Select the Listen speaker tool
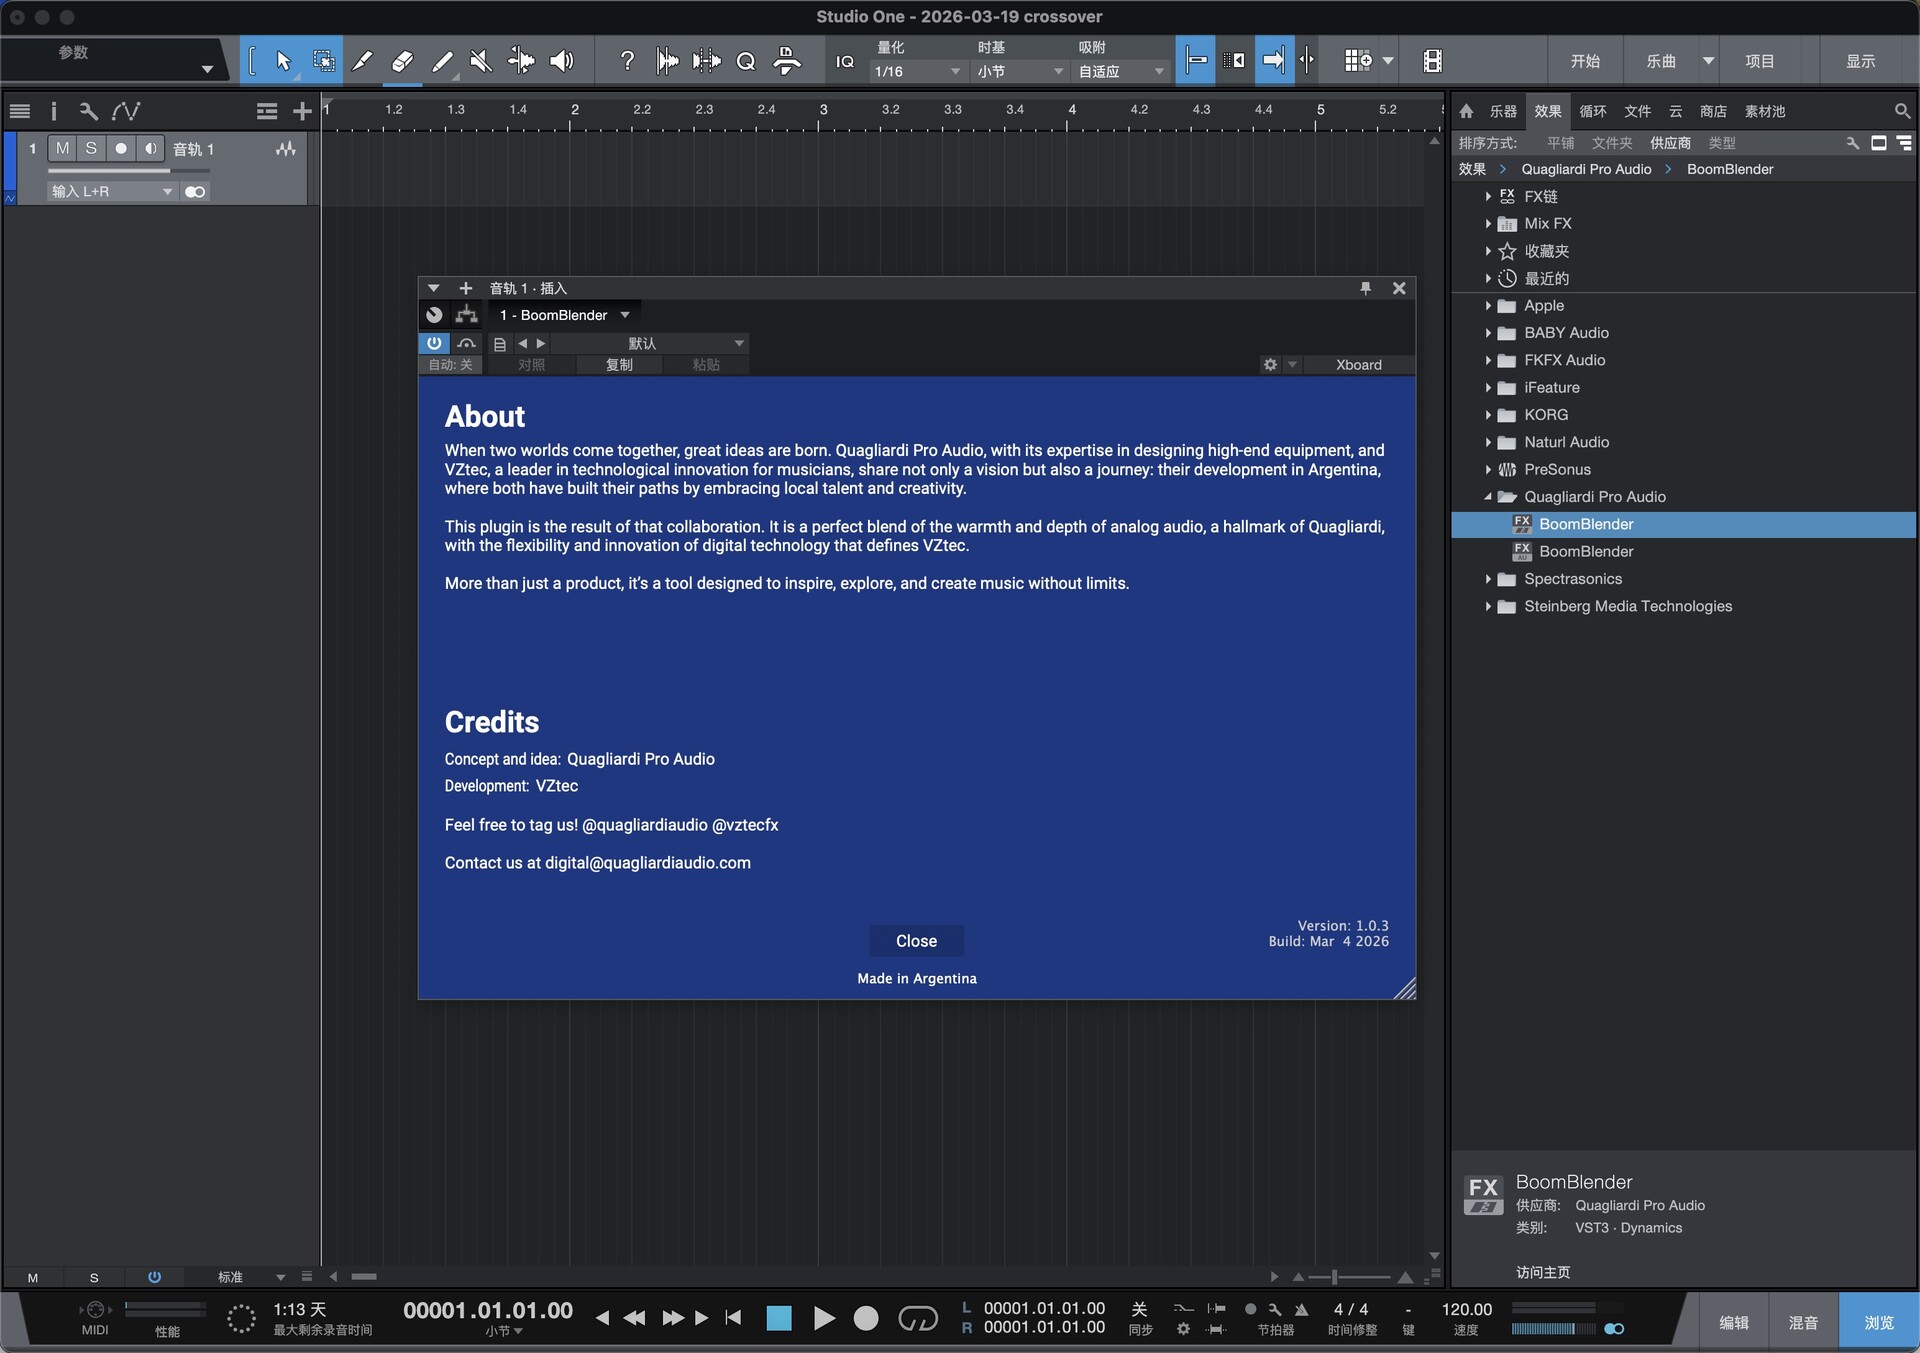This screenshot has width=1920, height=1353. click(x=562, y=61)
